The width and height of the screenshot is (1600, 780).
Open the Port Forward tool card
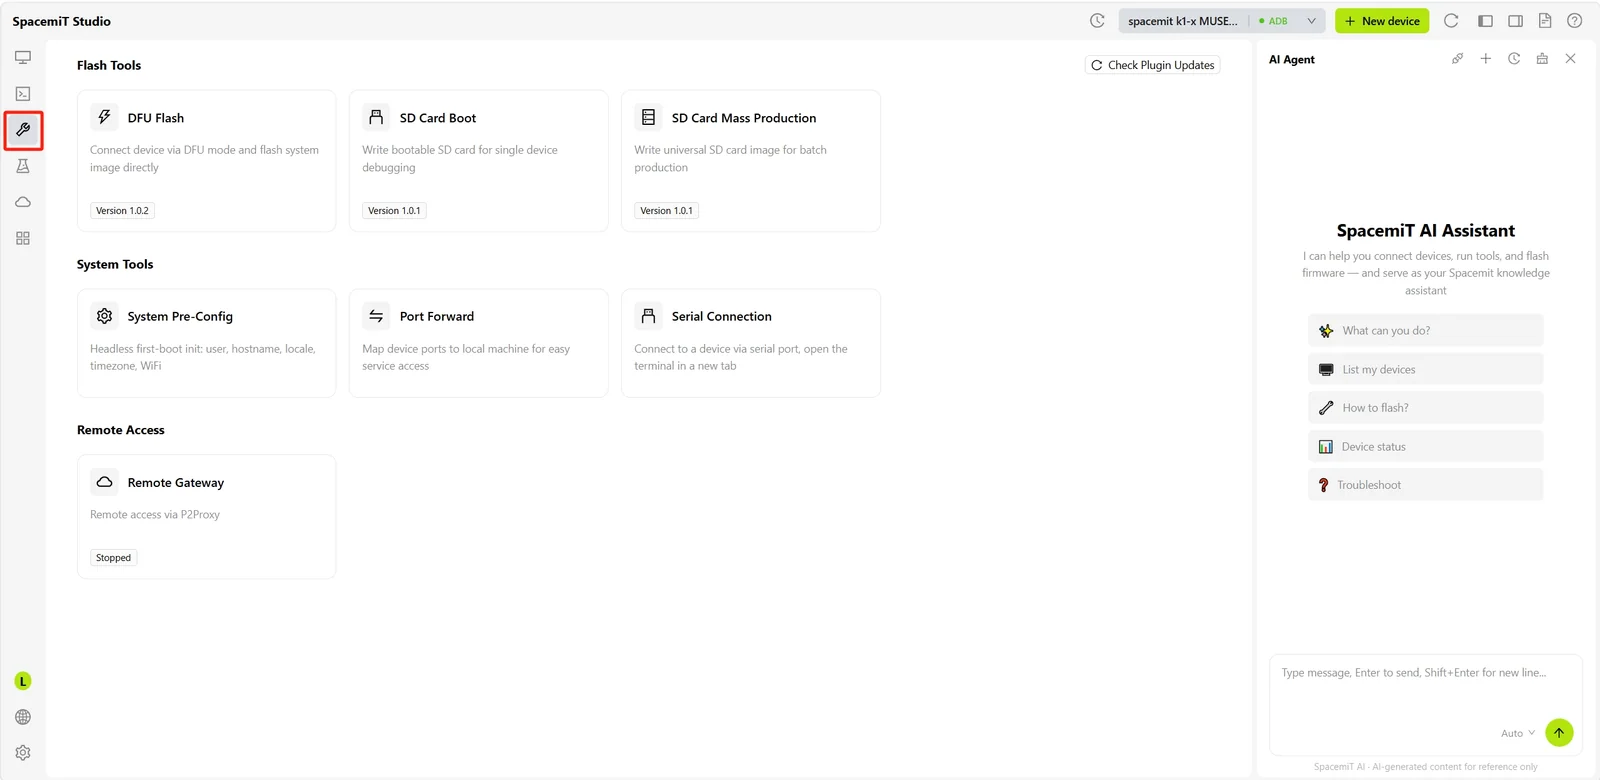[479, 343]
